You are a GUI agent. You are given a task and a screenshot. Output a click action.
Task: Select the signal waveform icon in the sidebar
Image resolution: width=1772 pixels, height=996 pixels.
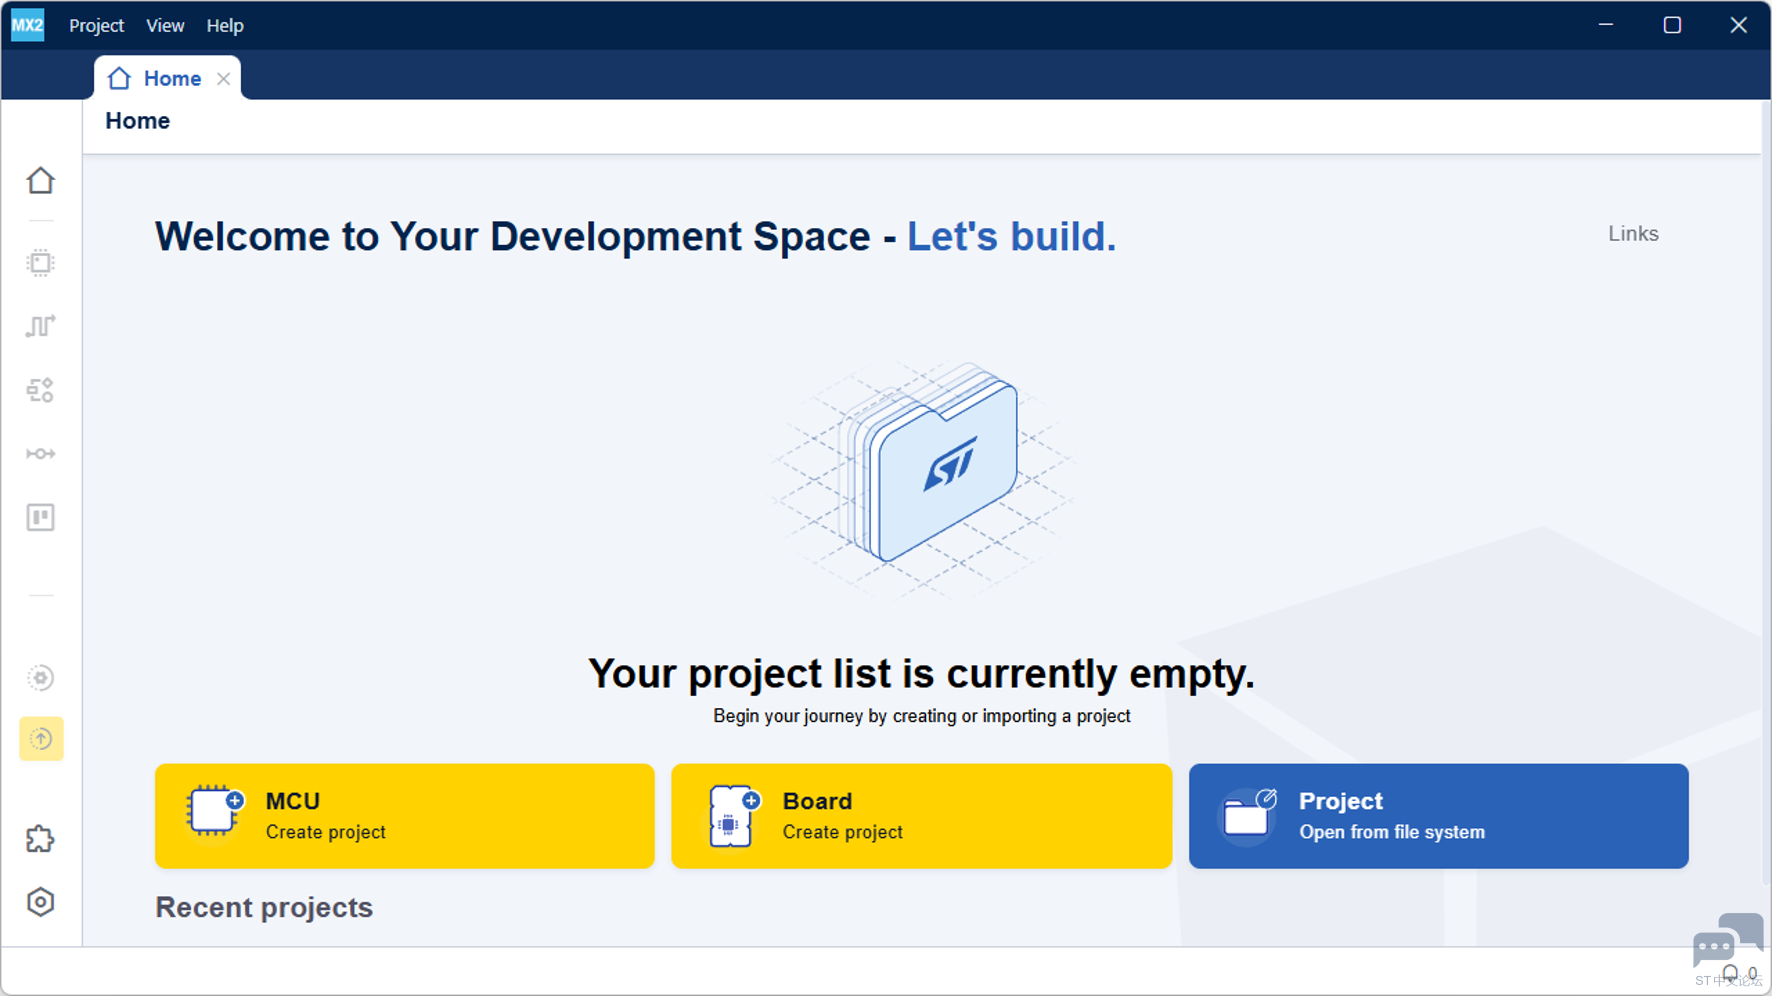[41, 326]
